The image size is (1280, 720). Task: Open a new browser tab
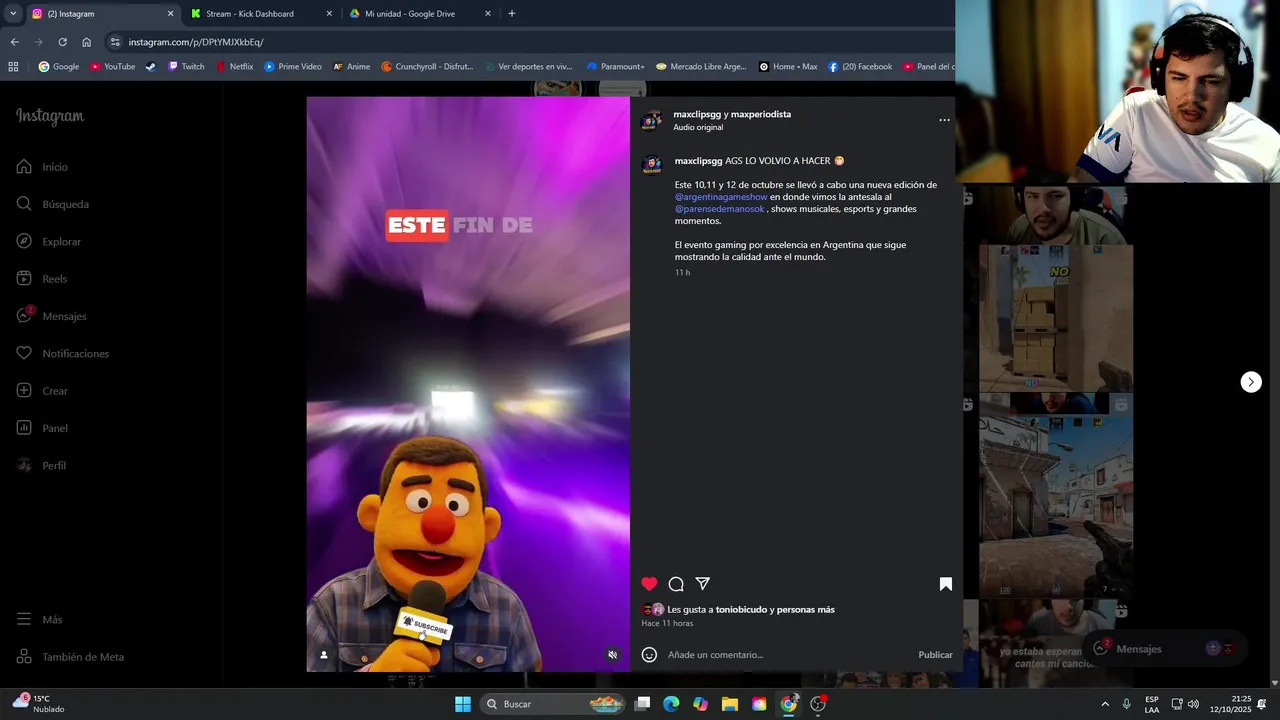(512, 14)
